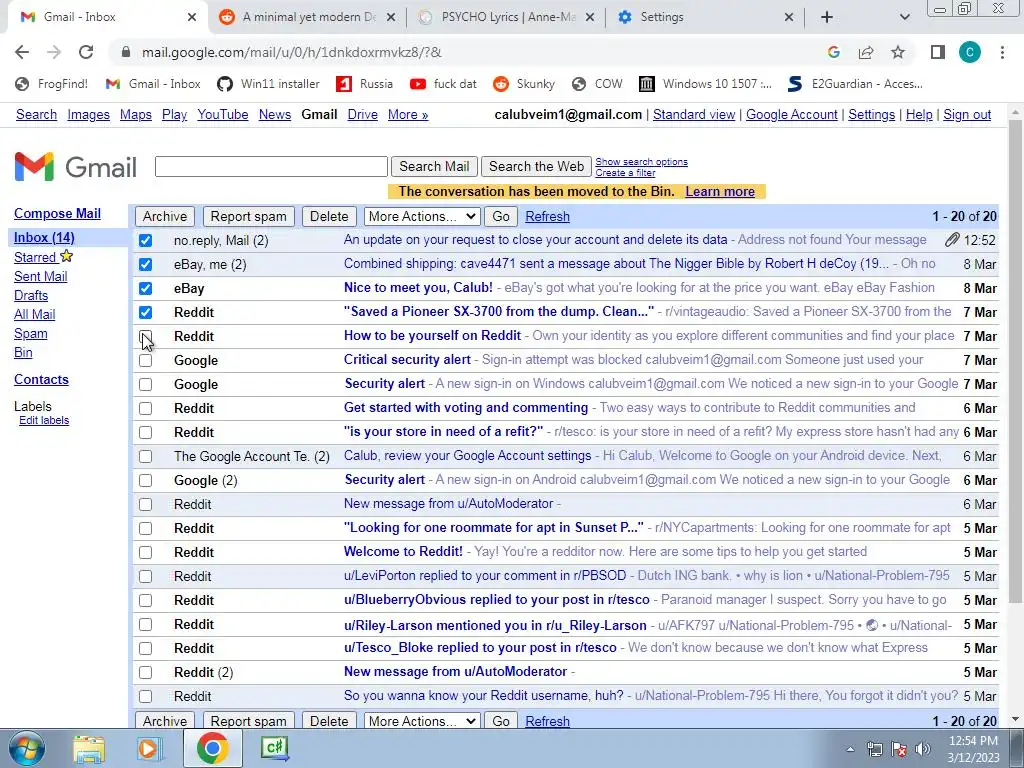Click the star icon next to Starred
1024x768 pixels.
pyautogui.click(x=67, y=256)
